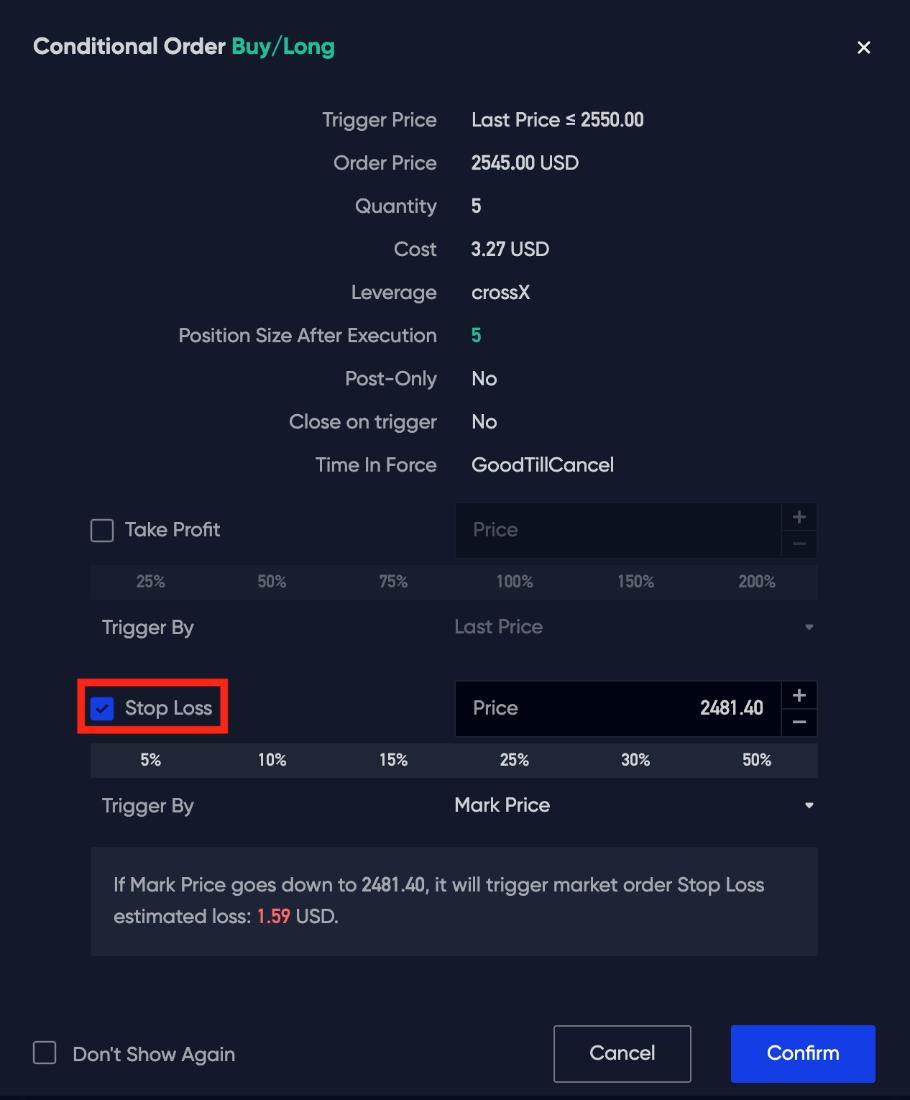Screen dimensions: 910x1100
Task: Select 50% on the Stop Loss scale
Action: pyautogui.click(x=757, y=760)
